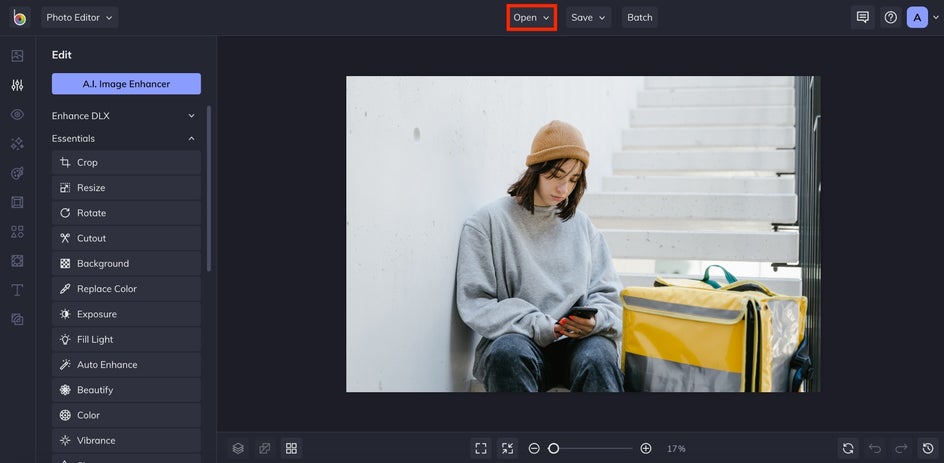Screen dimensions: 944x463
Task: Open the help question mark icon
Action: [x=891, y=17]
